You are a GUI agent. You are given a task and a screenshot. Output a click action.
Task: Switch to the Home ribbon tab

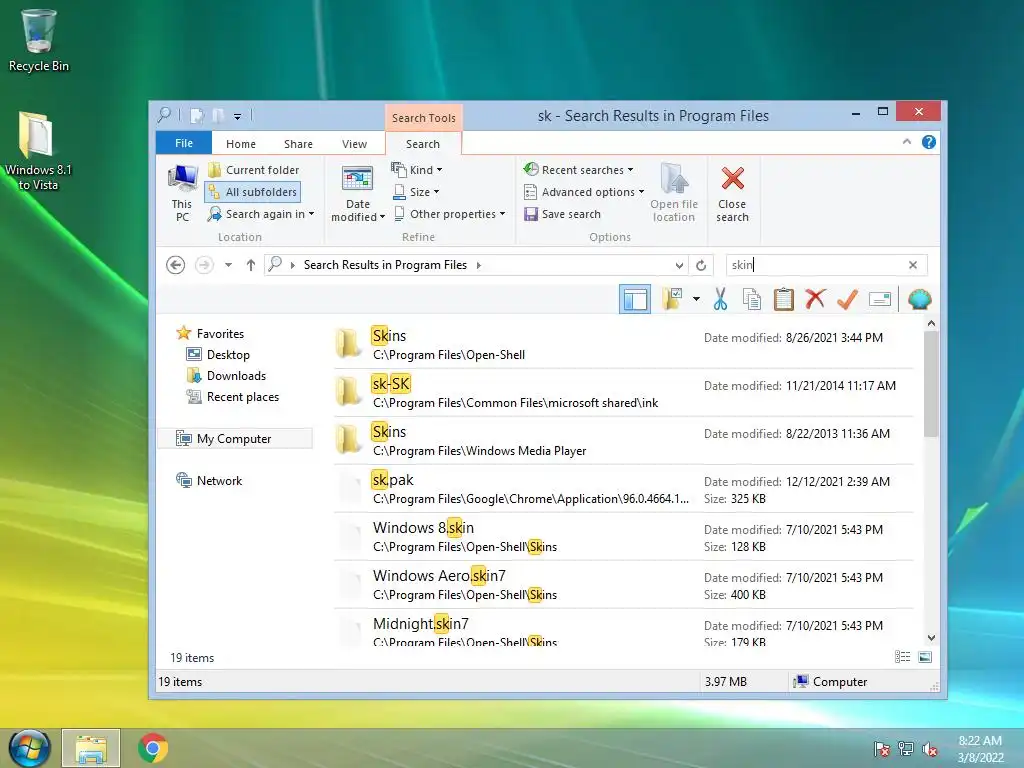(241, 144)
